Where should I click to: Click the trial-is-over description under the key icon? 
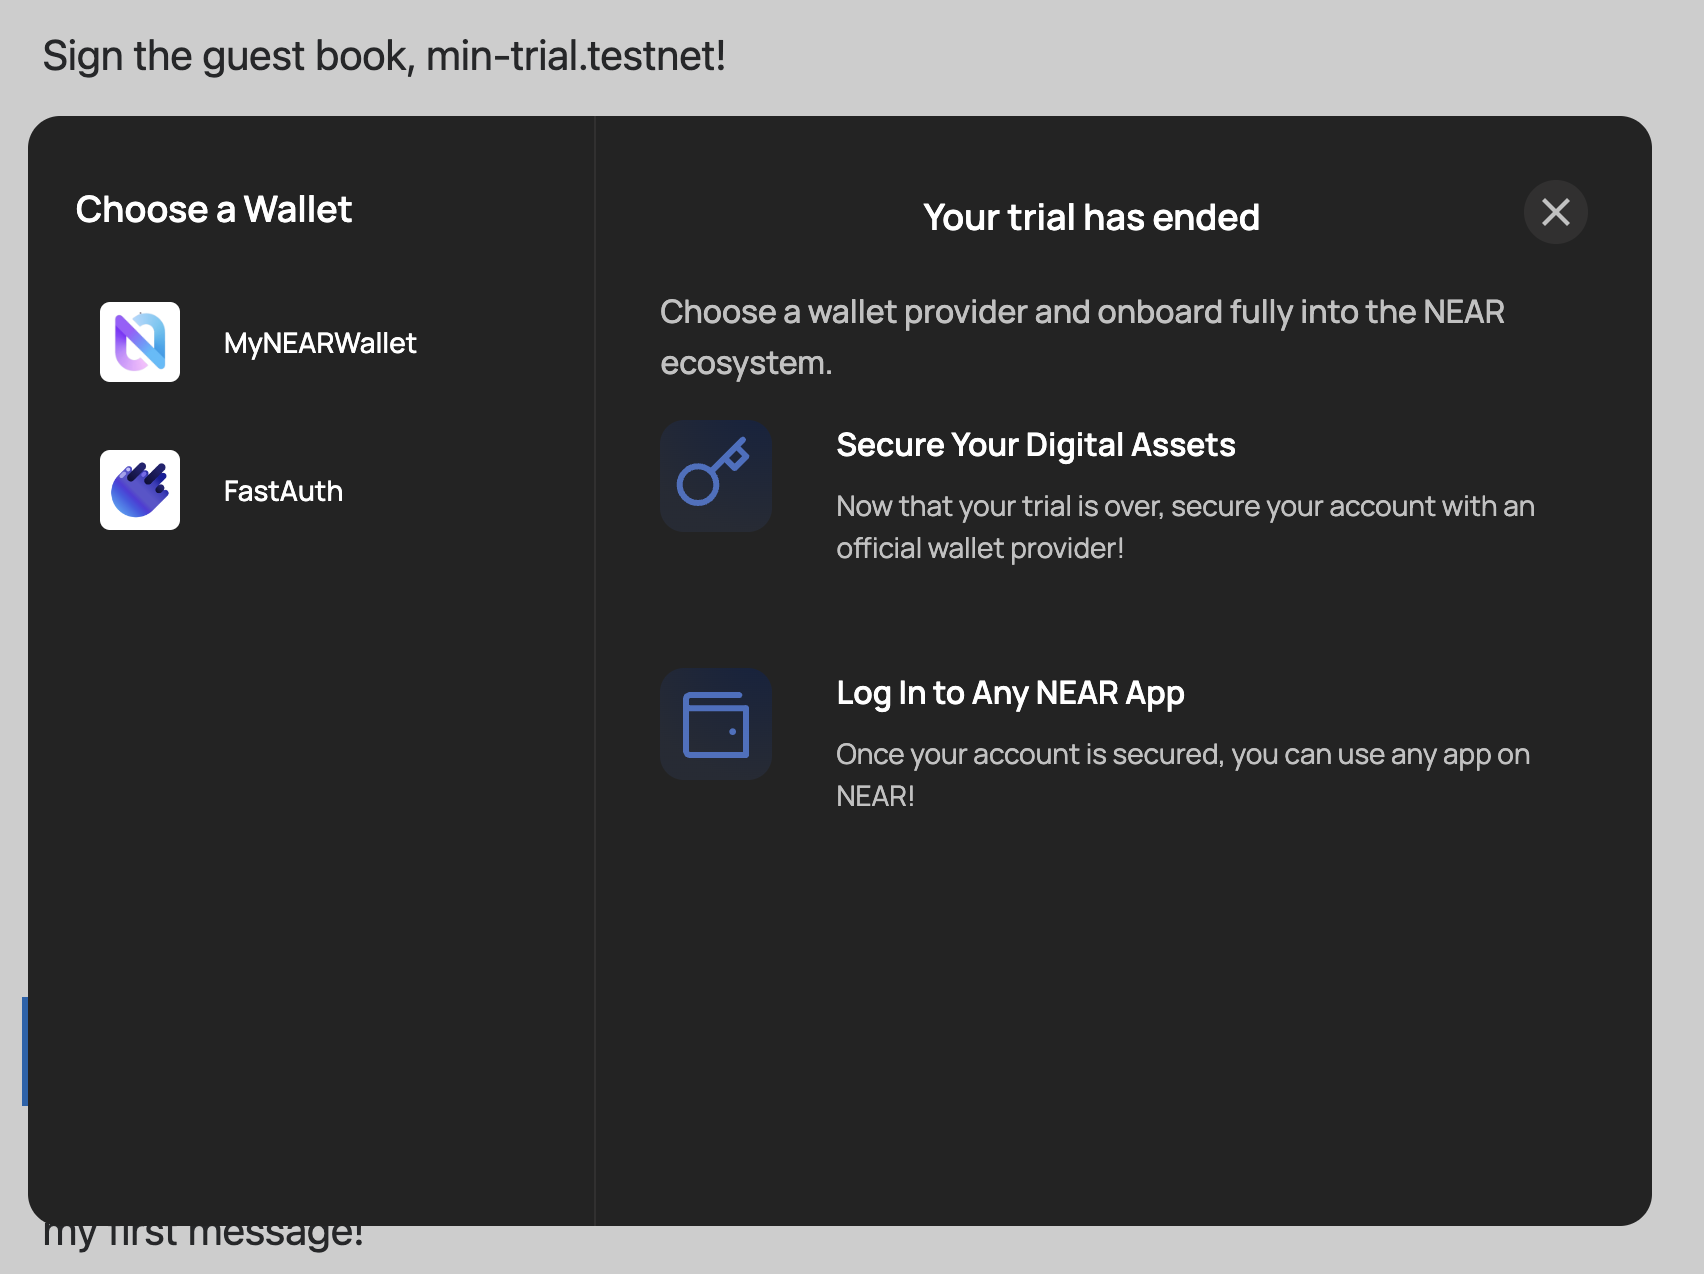[x=1184, y=527]
